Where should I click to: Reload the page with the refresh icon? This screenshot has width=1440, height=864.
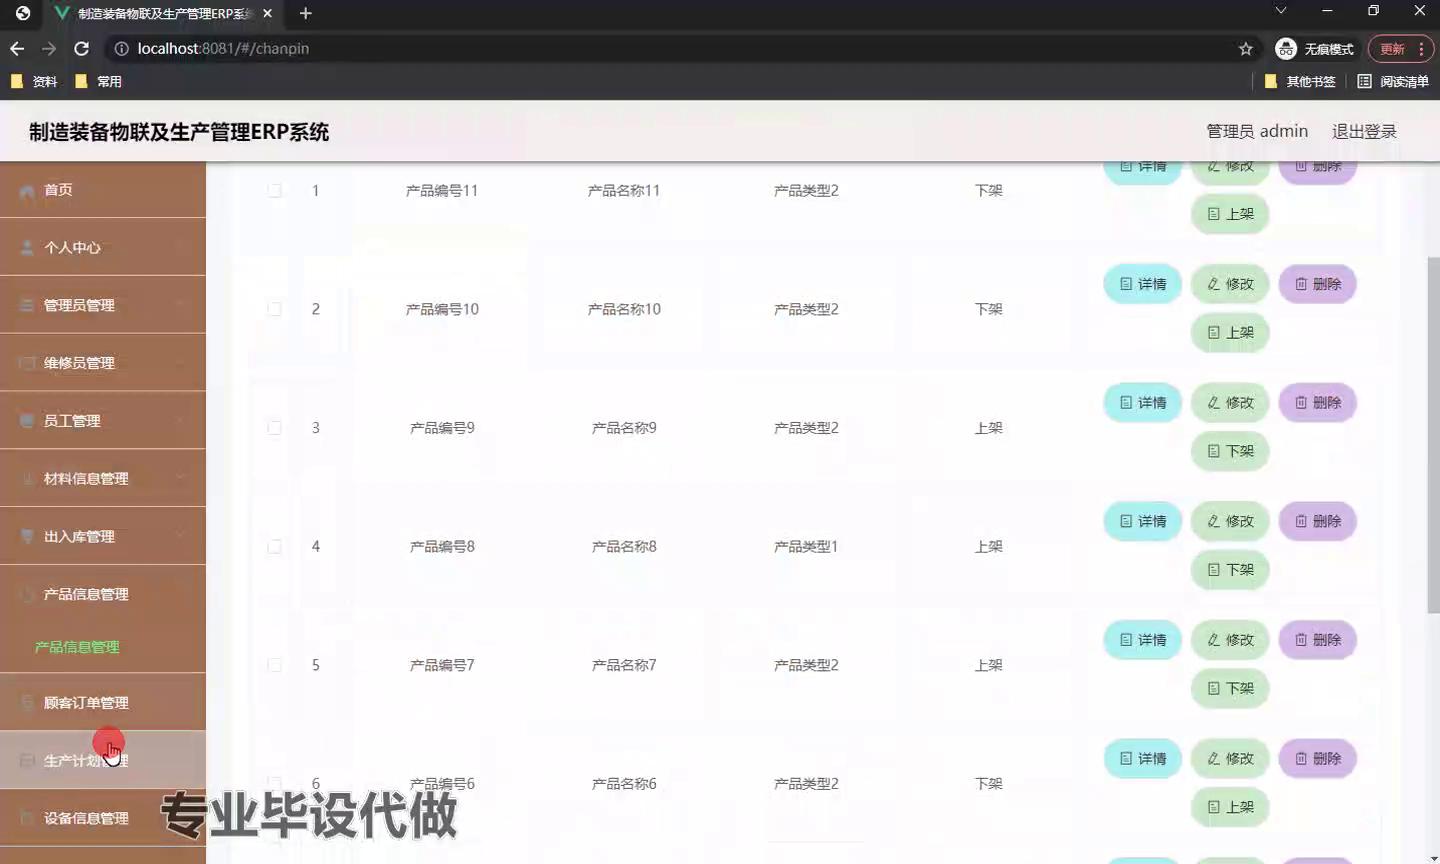tap(82, 49)
